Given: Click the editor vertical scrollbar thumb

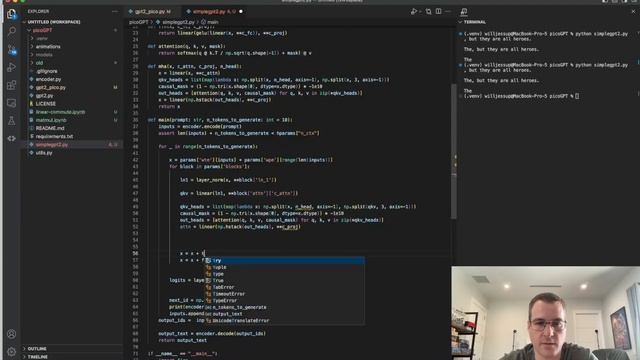Looking at the screenshot, I should coord(453,151).
